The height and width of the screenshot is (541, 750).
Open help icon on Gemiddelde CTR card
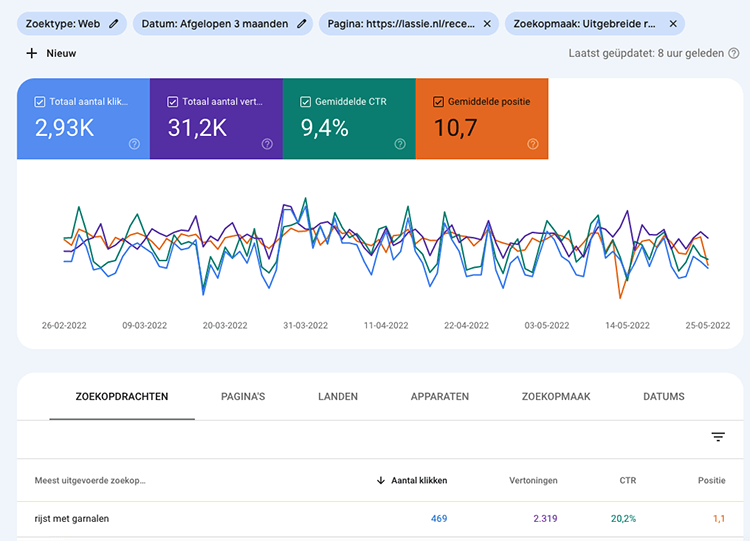(x=400, y=144)
